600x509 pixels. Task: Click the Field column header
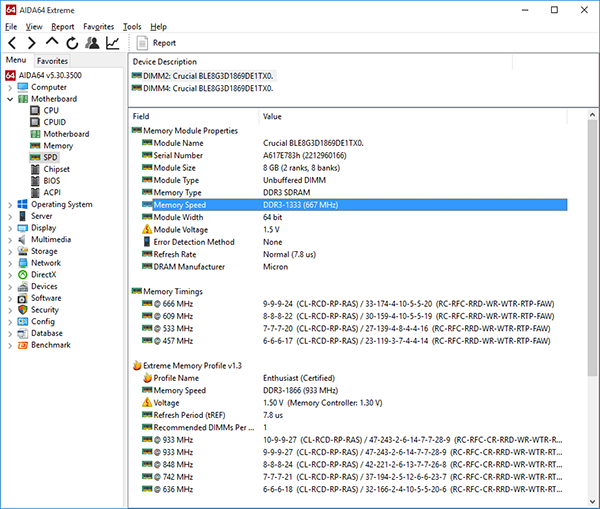(x=194, y=116)
